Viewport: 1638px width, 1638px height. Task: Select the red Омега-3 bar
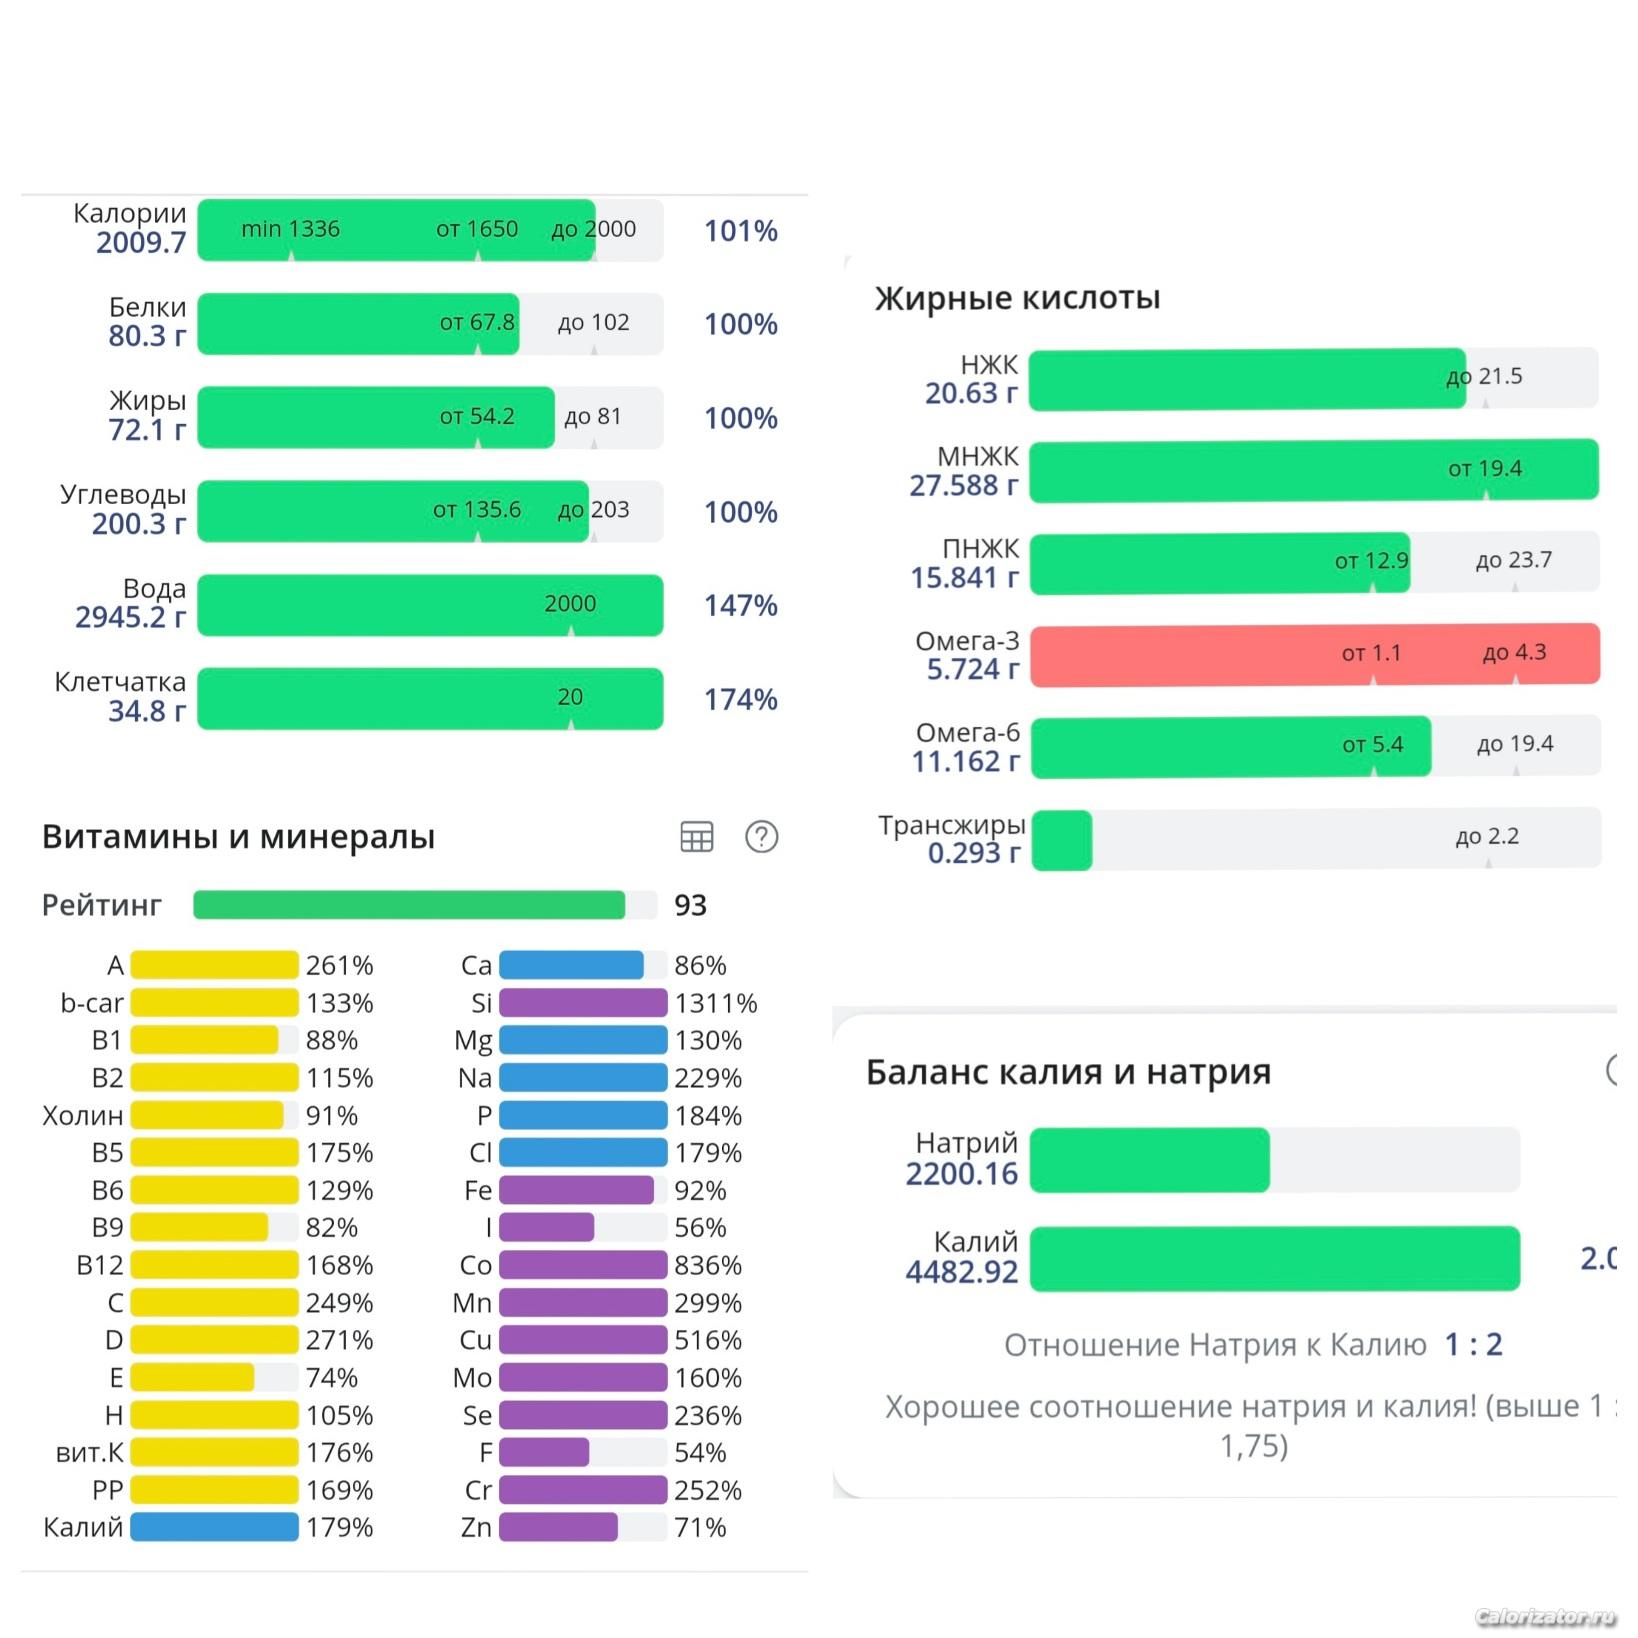(1315, 655)
